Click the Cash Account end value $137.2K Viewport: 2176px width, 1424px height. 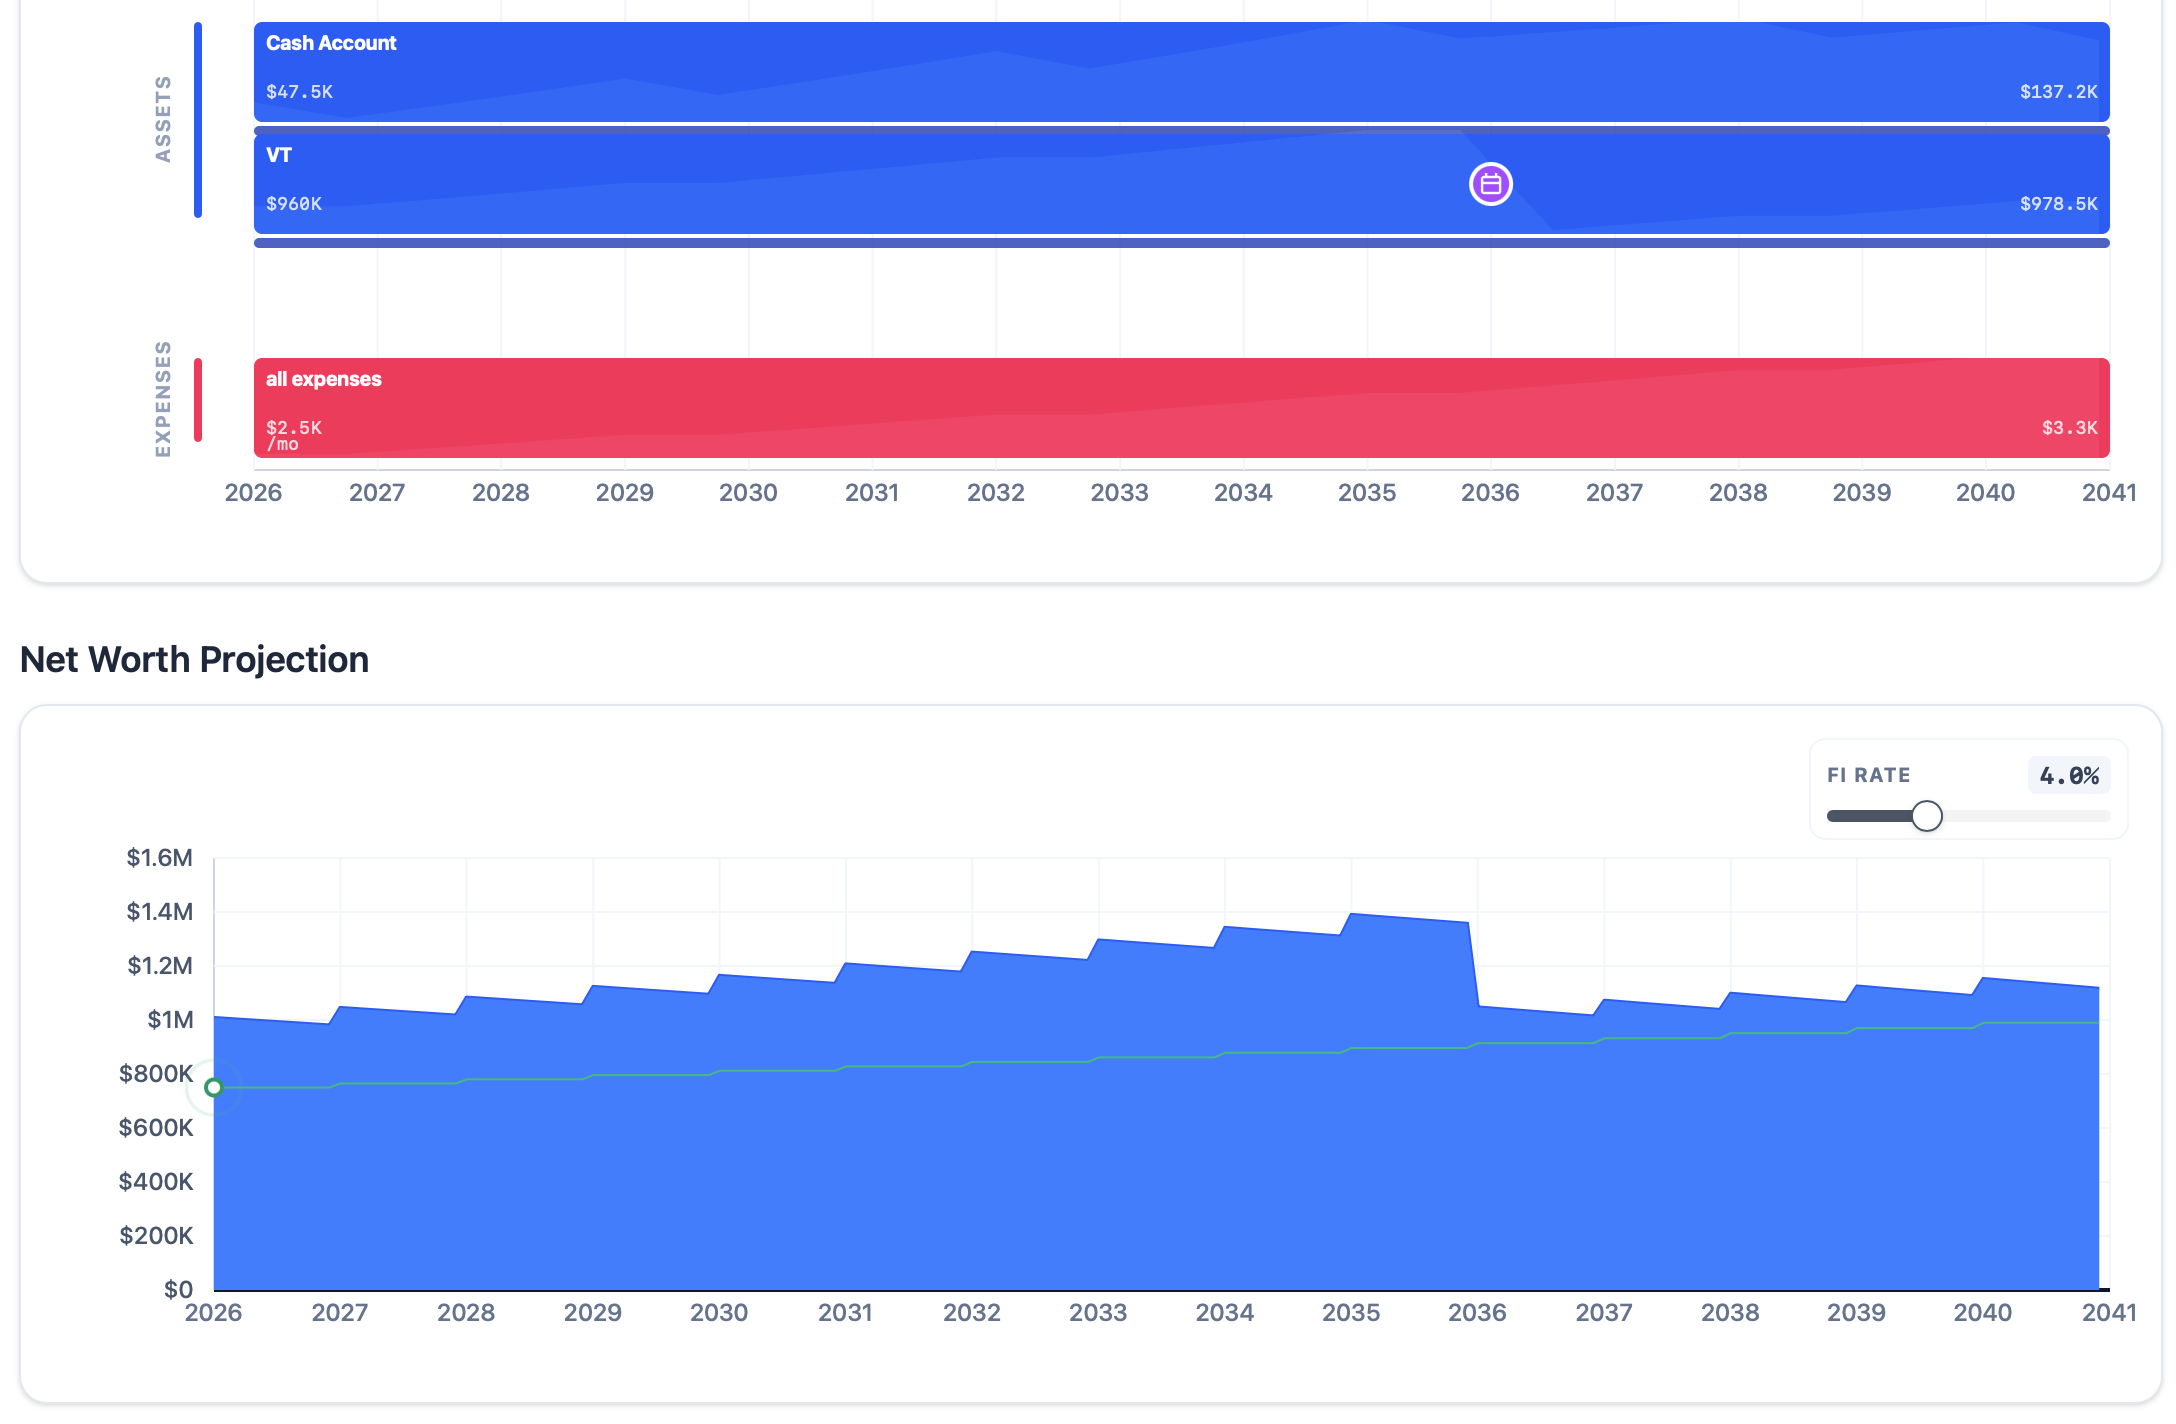tap(2058, 92)
